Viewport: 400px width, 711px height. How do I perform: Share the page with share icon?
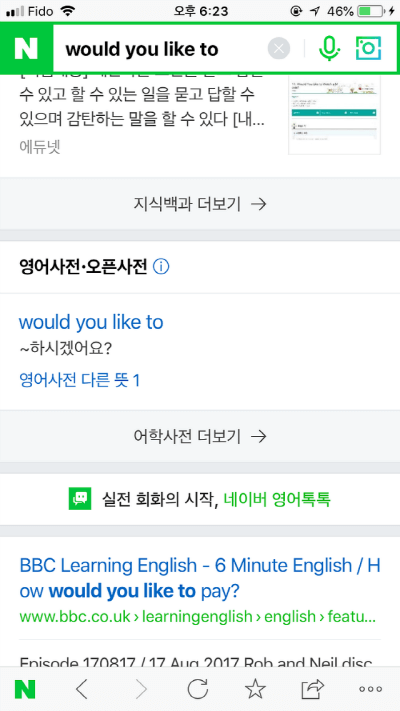click(x=313, y=689)
